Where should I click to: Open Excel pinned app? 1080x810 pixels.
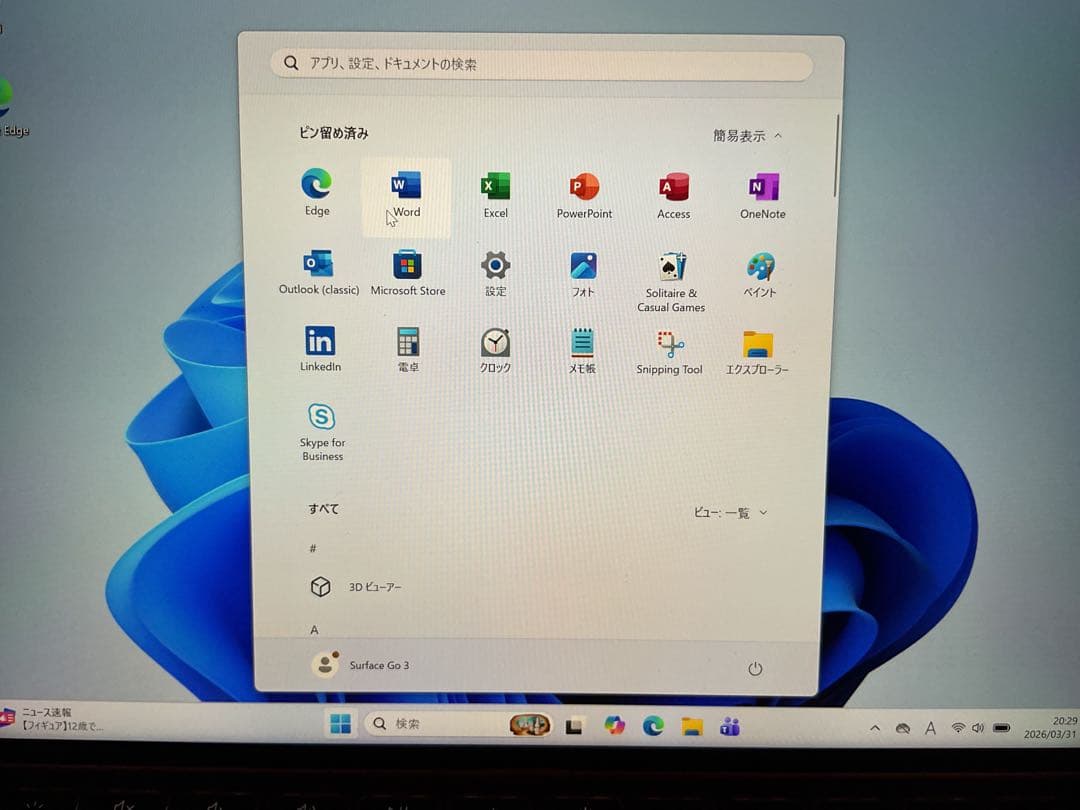[x=495, y=195]
